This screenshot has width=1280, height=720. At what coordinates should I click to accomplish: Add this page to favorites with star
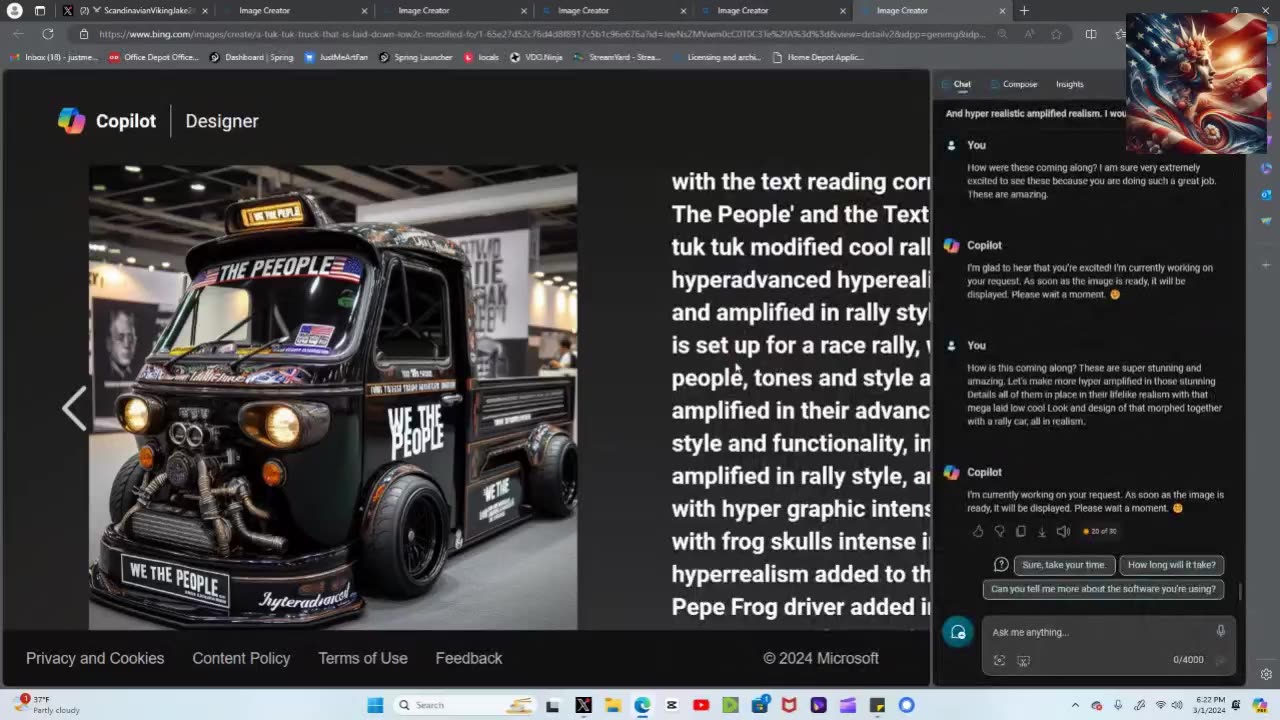point(1056,34)
